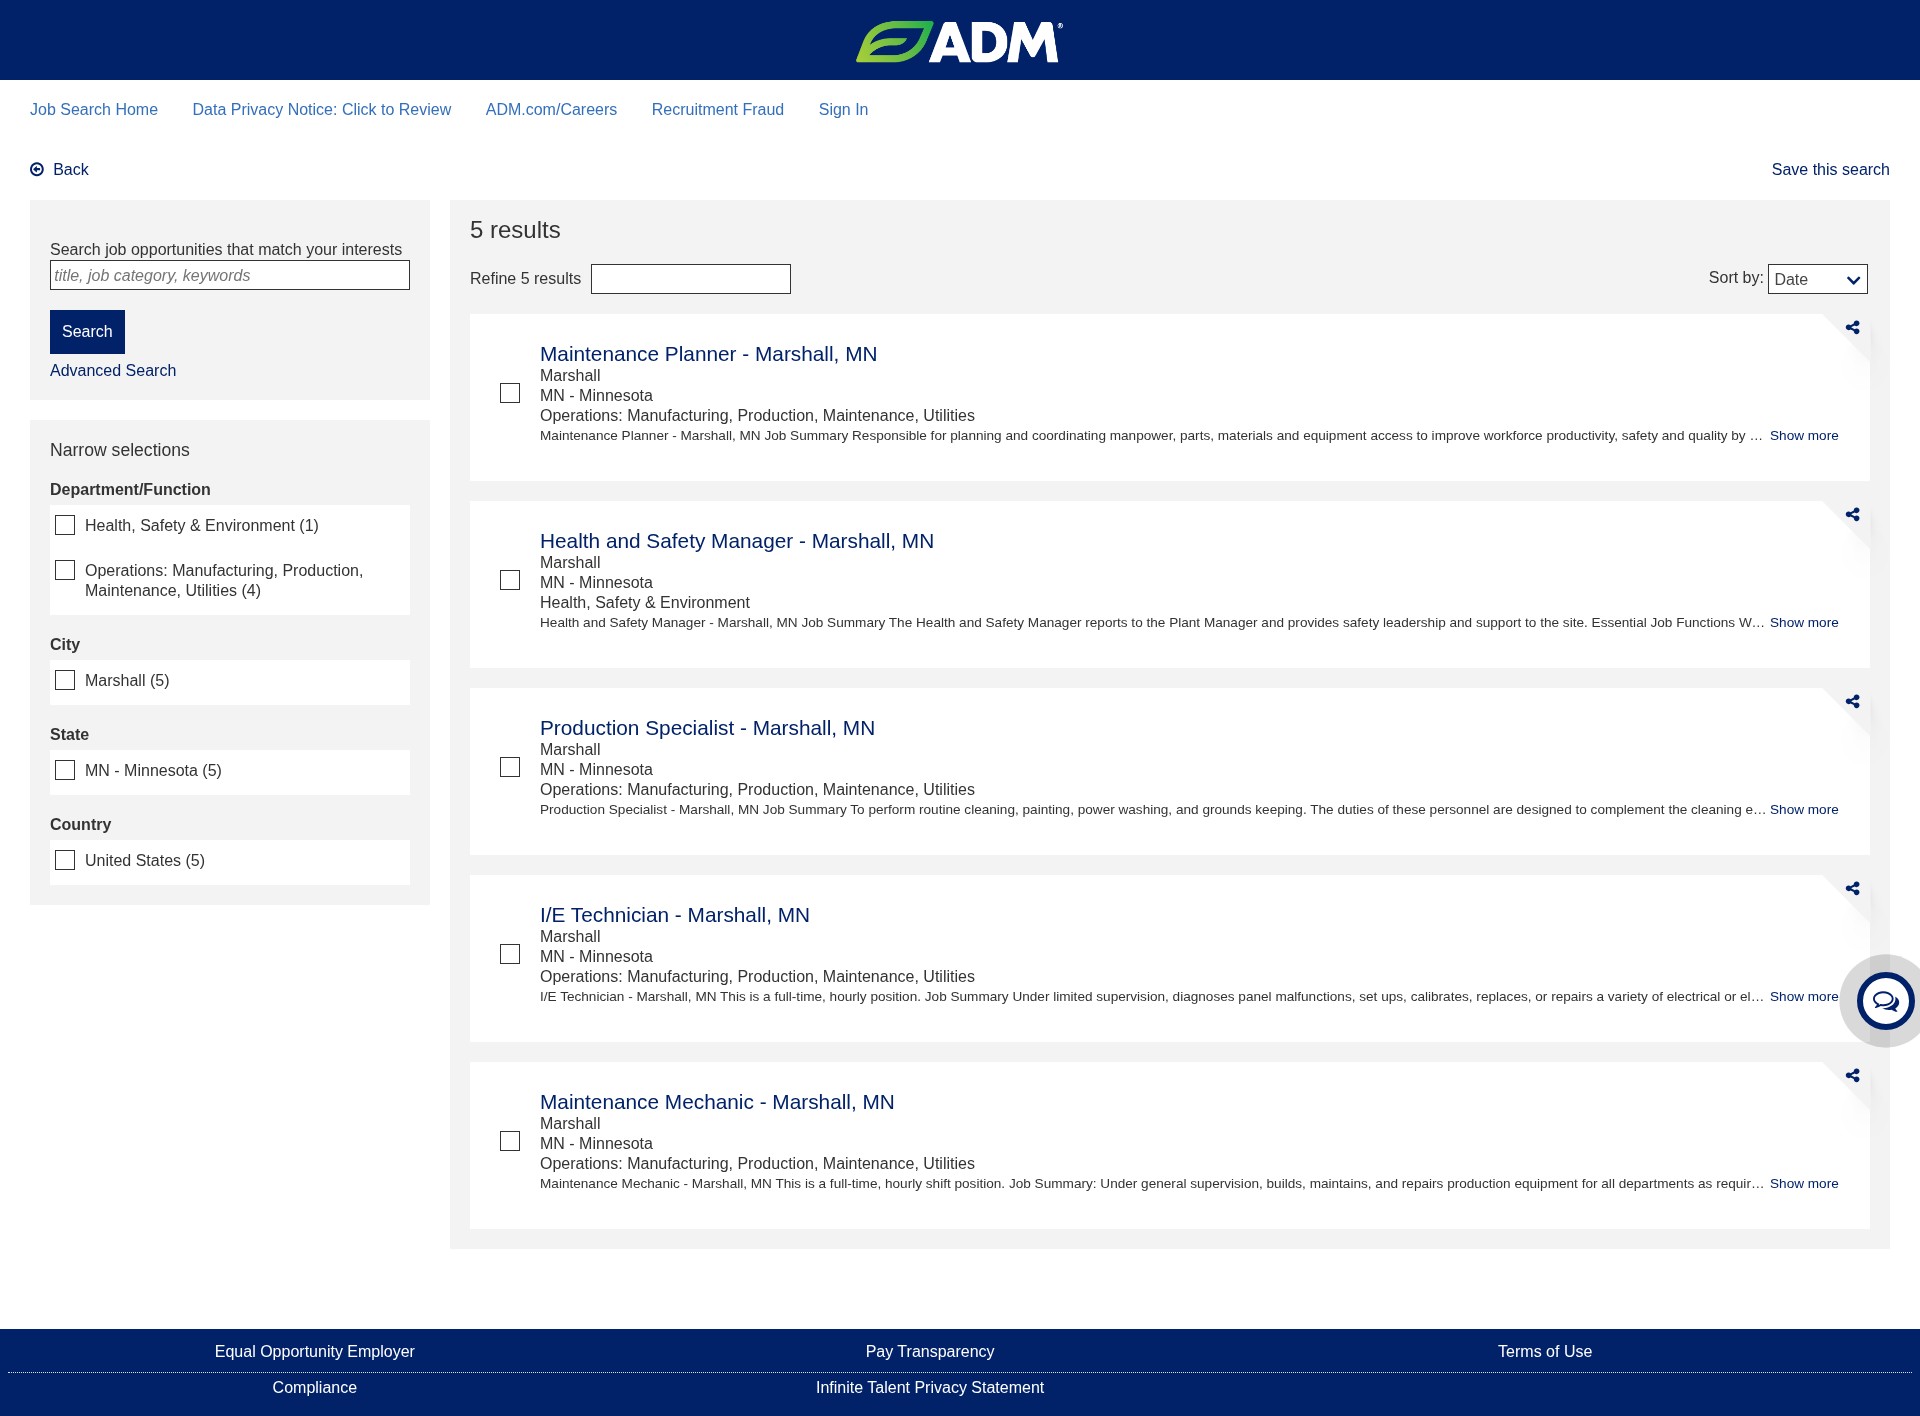Select the Maintenance Mechanic job checkbox
This screenshot has height=1416, width=1920.
tap(510, 1141)
